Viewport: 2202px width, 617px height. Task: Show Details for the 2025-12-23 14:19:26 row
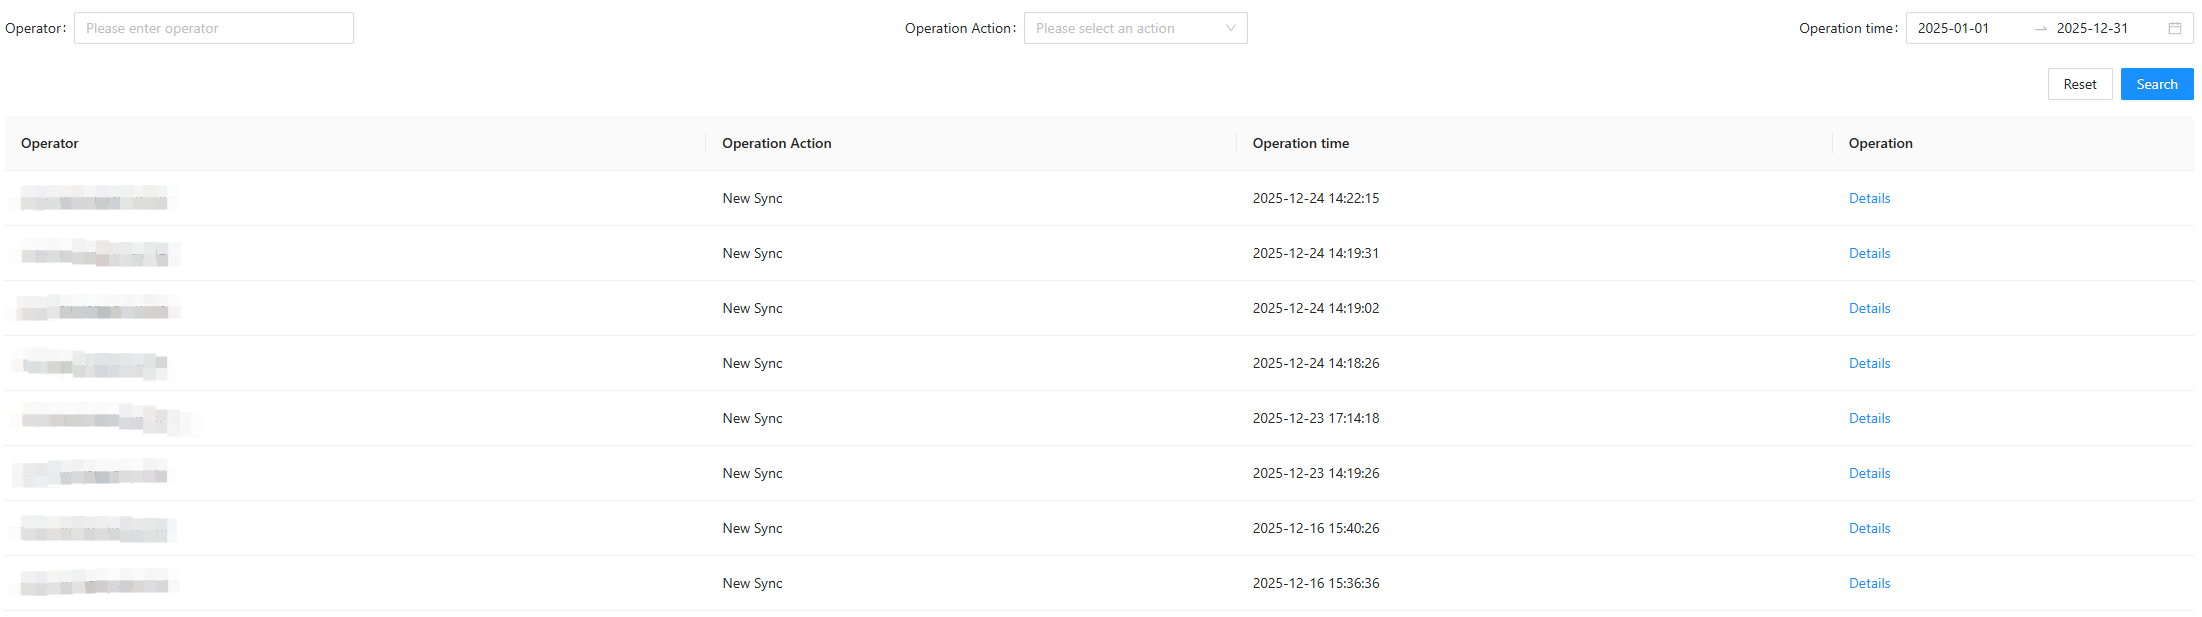1869,473
